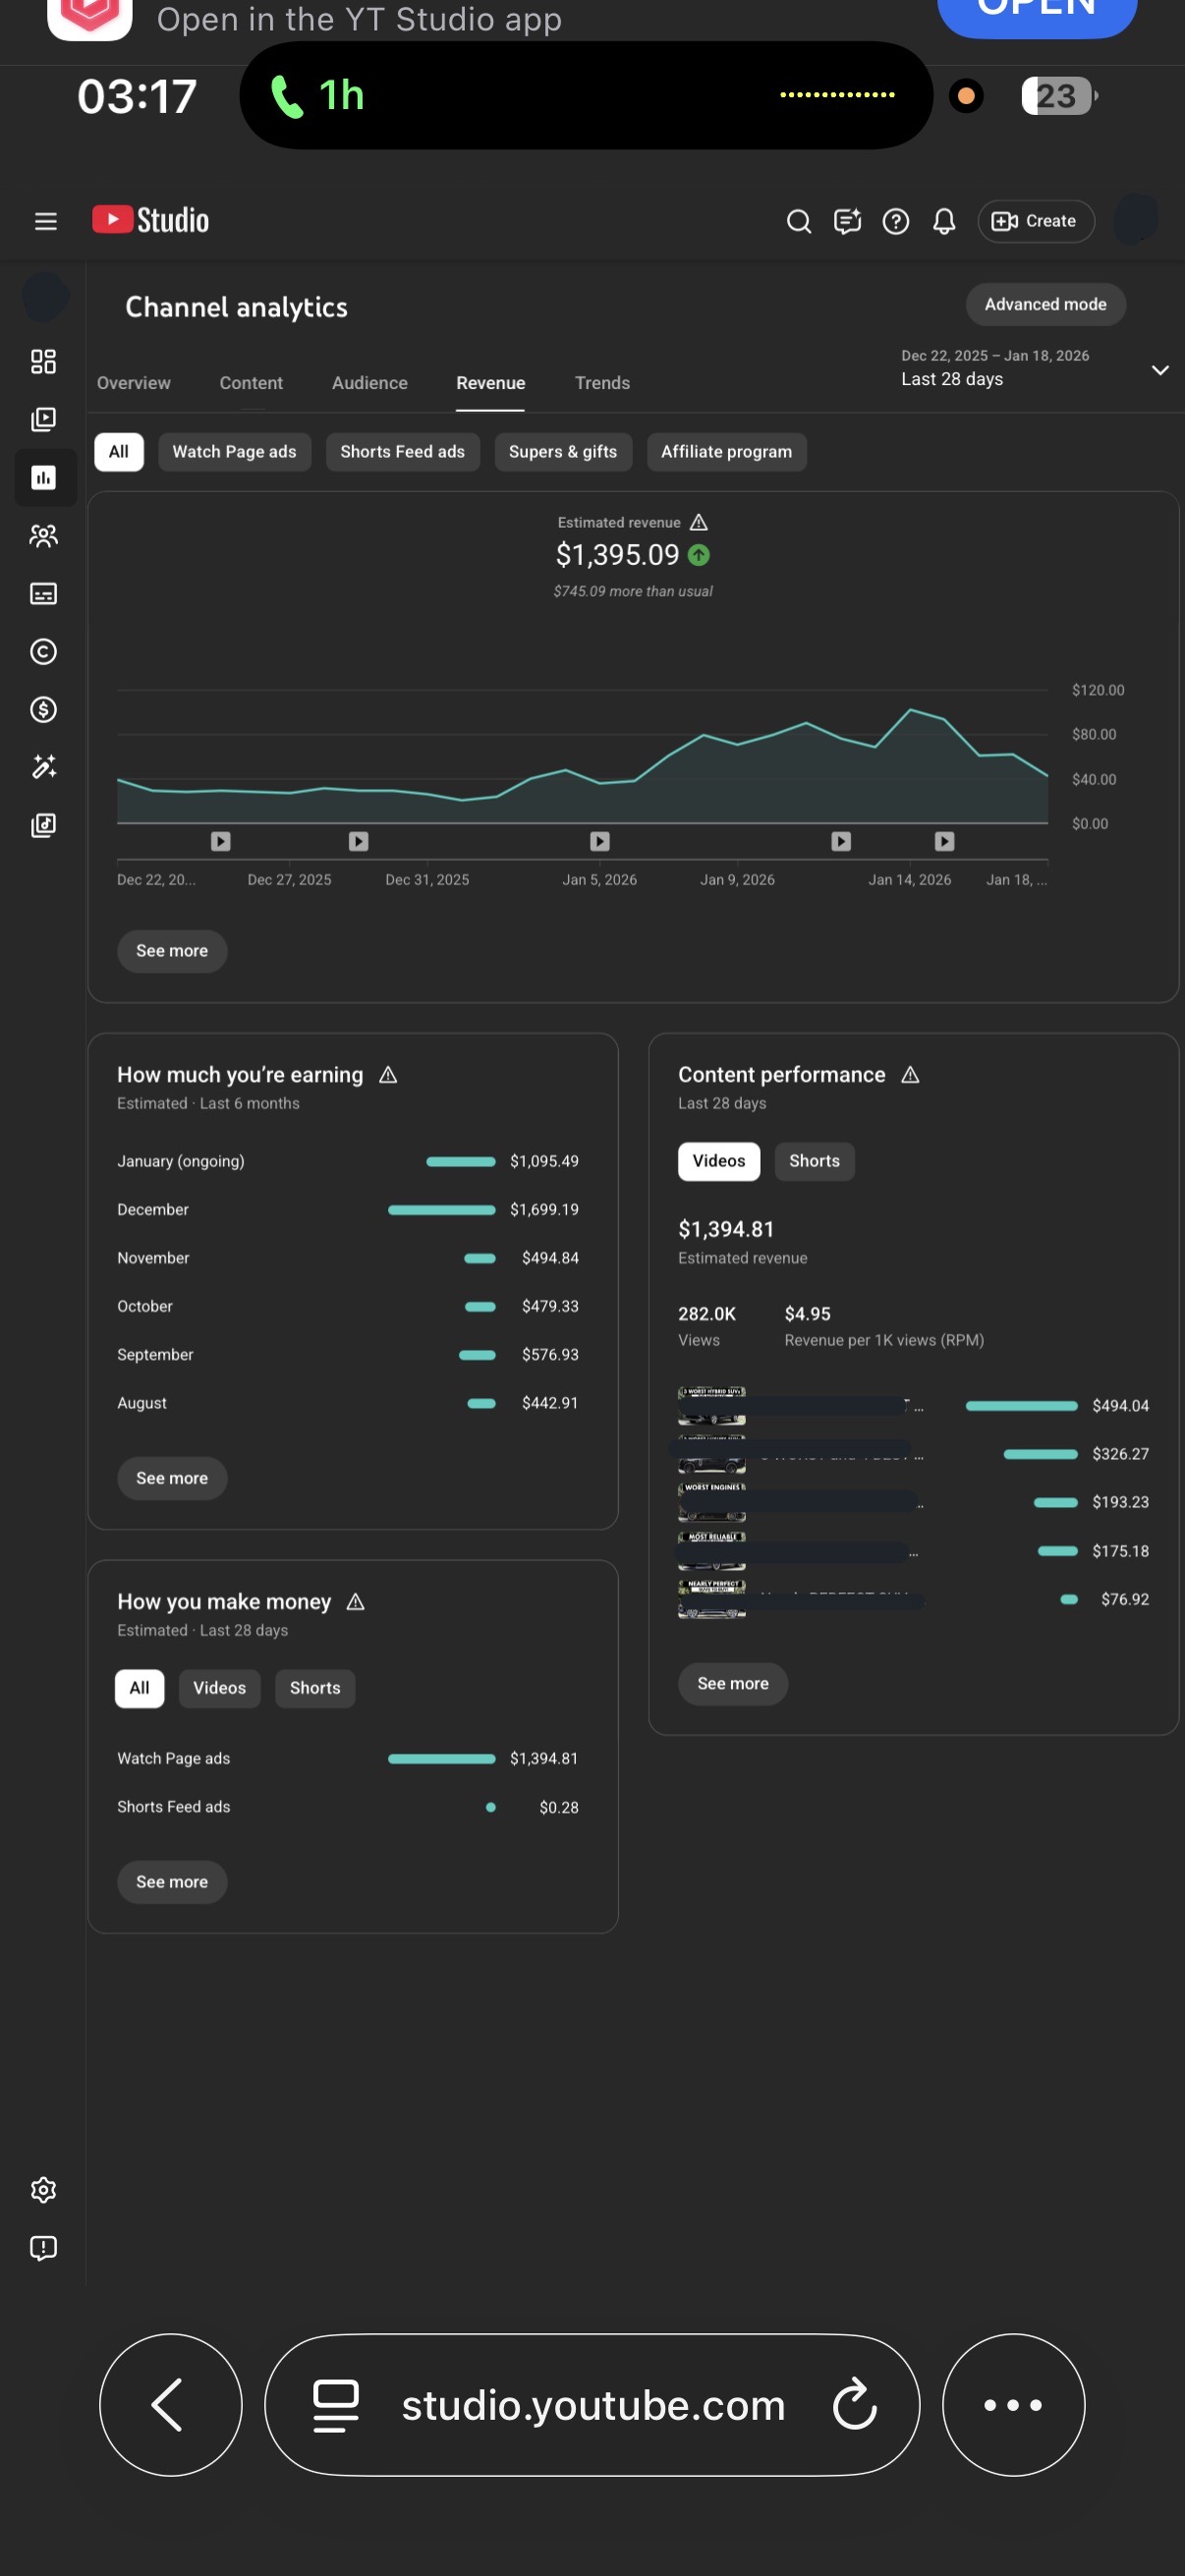Expand Content performance See more
The height and width of the screenshot is (2576, 1185).
point(732,1684)
